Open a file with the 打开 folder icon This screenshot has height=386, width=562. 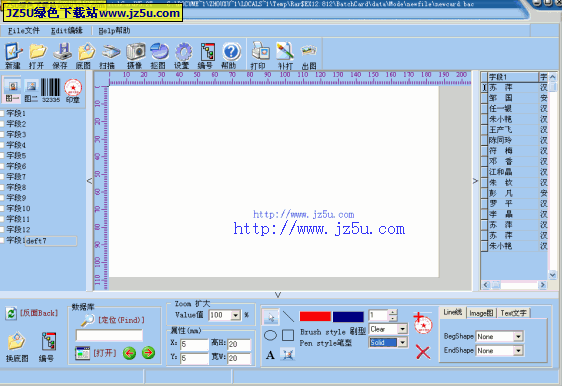tap(37, 55)
